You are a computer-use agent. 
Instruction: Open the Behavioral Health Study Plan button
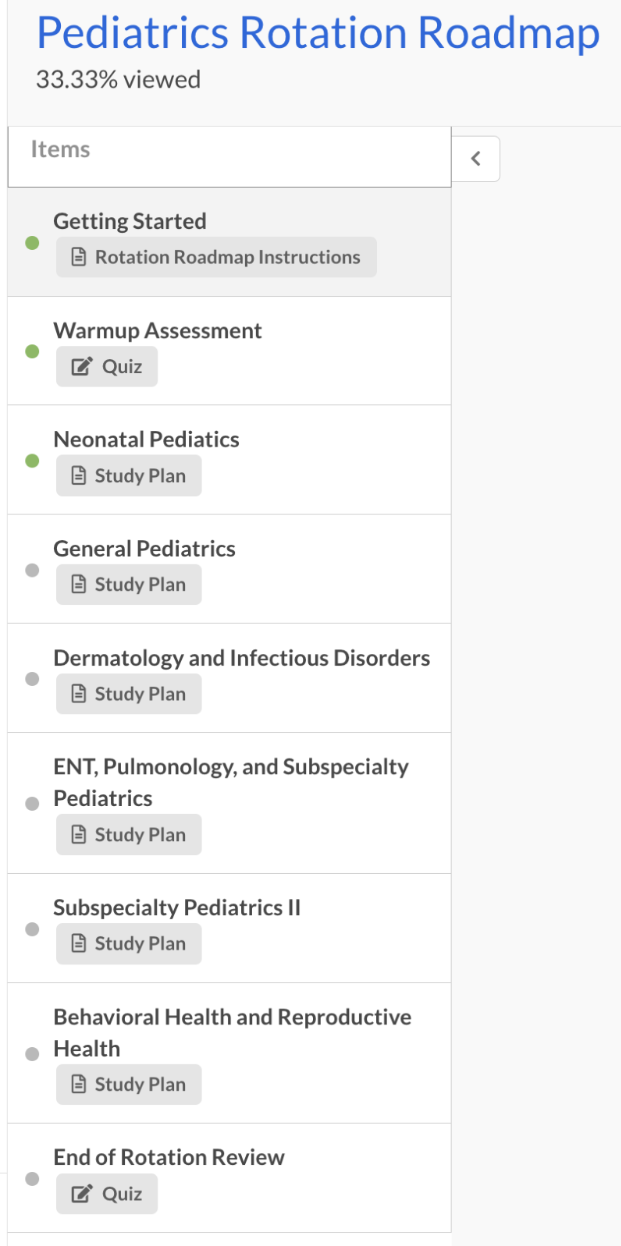tap(128, 1084)
